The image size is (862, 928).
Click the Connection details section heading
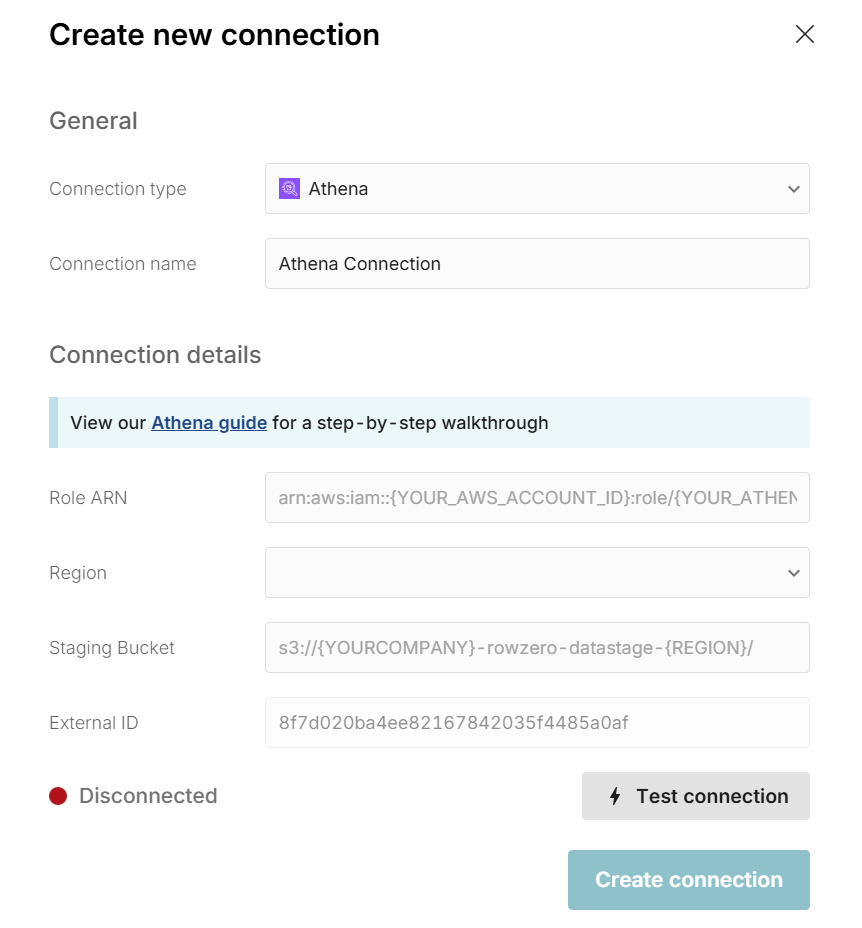[154, 354]
